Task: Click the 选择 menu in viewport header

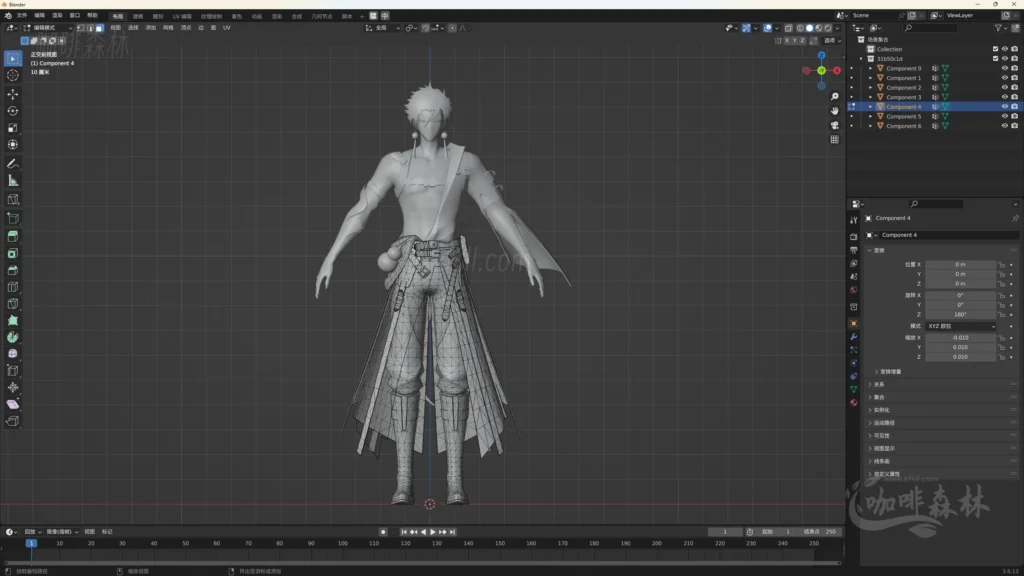Action: pos(133,28)
